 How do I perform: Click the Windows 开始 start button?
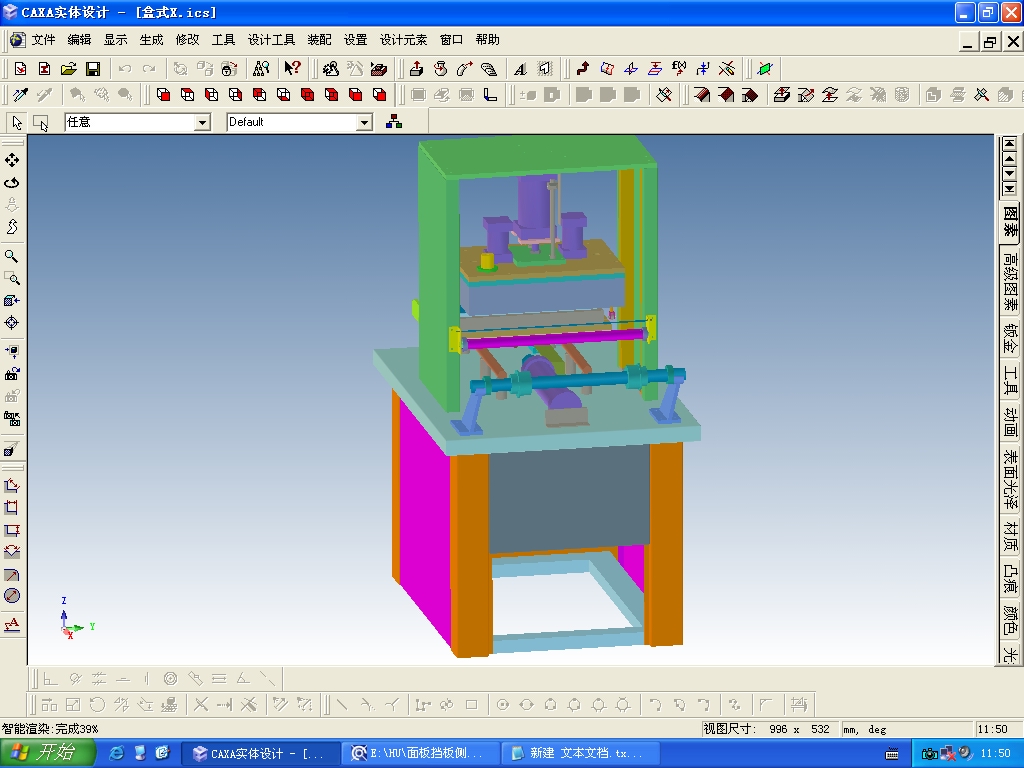click(48, 753)
